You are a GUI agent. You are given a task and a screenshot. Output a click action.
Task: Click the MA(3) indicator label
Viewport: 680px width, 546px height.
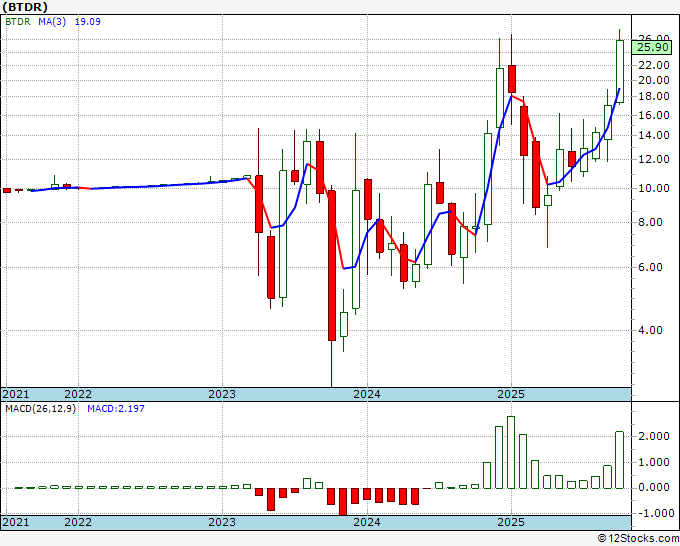52,22
